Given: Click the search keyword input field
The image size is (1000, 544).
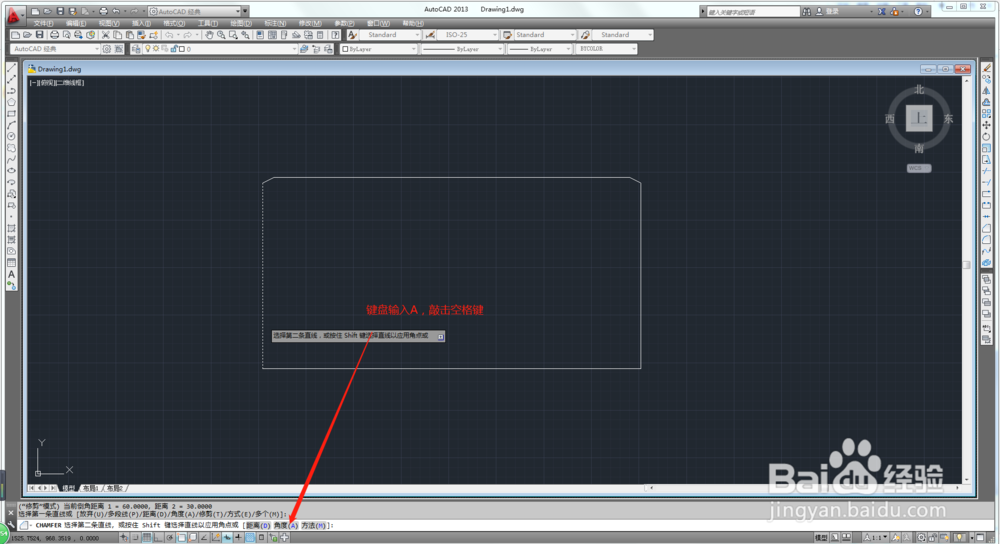Looking at the screenshot, I should (x=753, y=11).
